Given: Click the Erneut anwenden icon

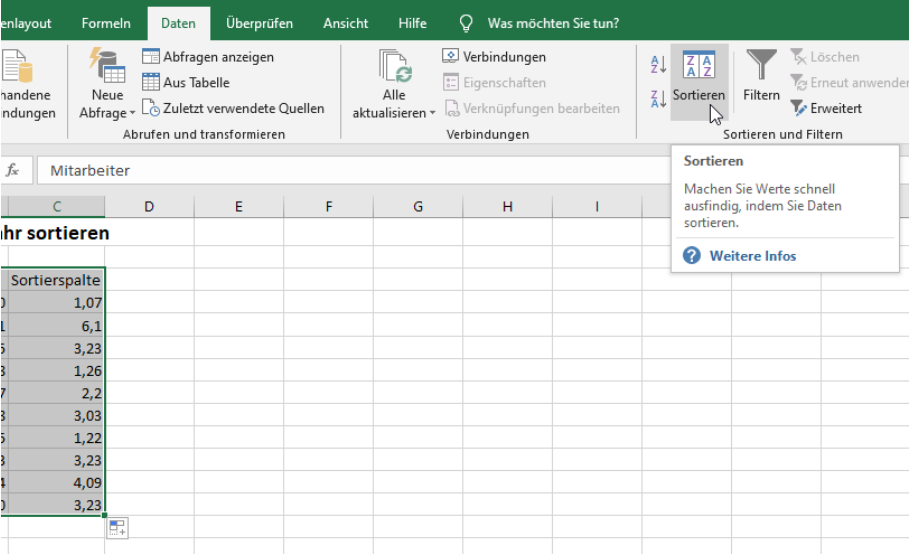Looking at the screenshot, I should [798, 83].
